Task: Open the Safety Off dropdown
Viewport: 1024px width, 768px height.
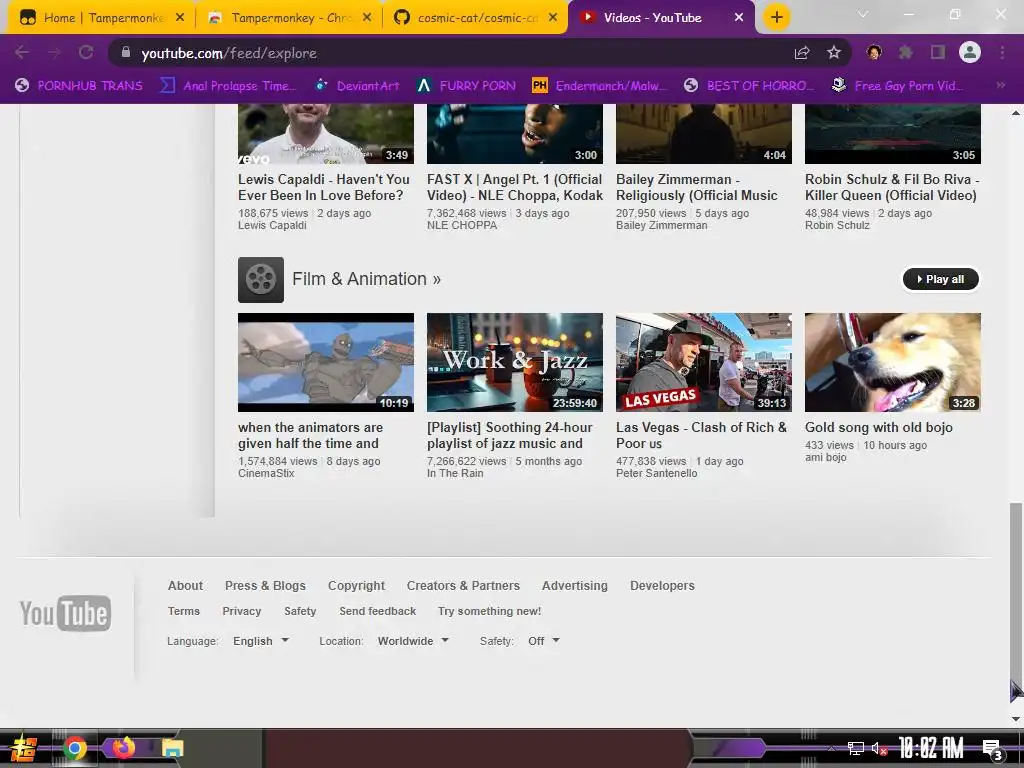Action: pyautogui.click(x=543, y=641)
